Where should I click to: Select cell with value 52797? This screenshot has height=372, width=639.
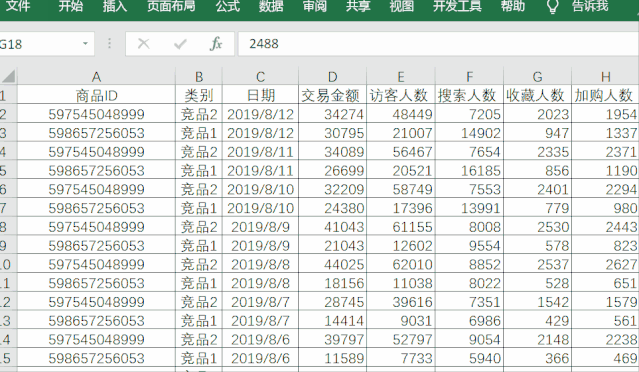point(401,339)
